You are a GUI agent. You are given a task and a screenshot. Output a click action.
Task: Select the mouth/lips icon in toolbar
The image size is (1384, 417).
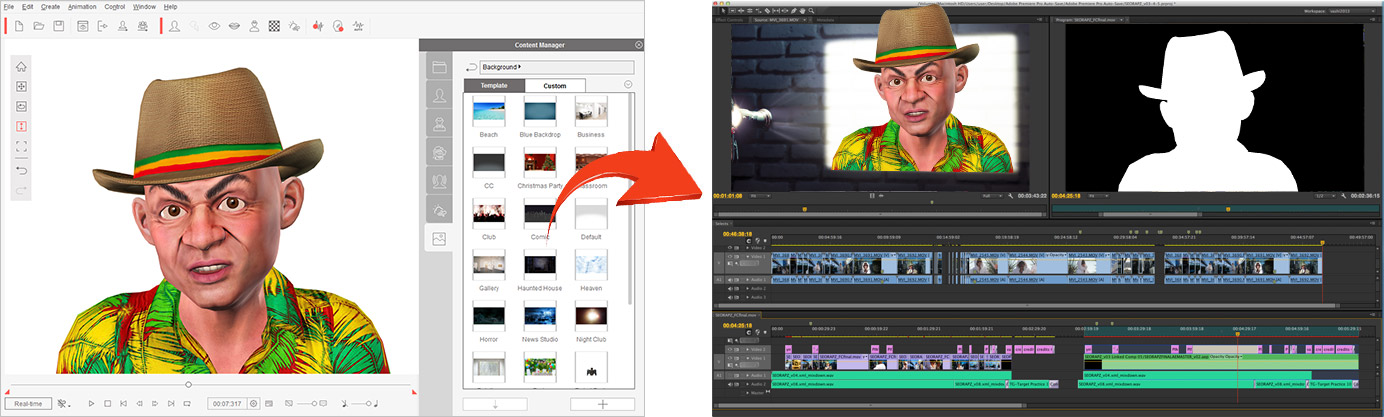[x=234, y=26]
